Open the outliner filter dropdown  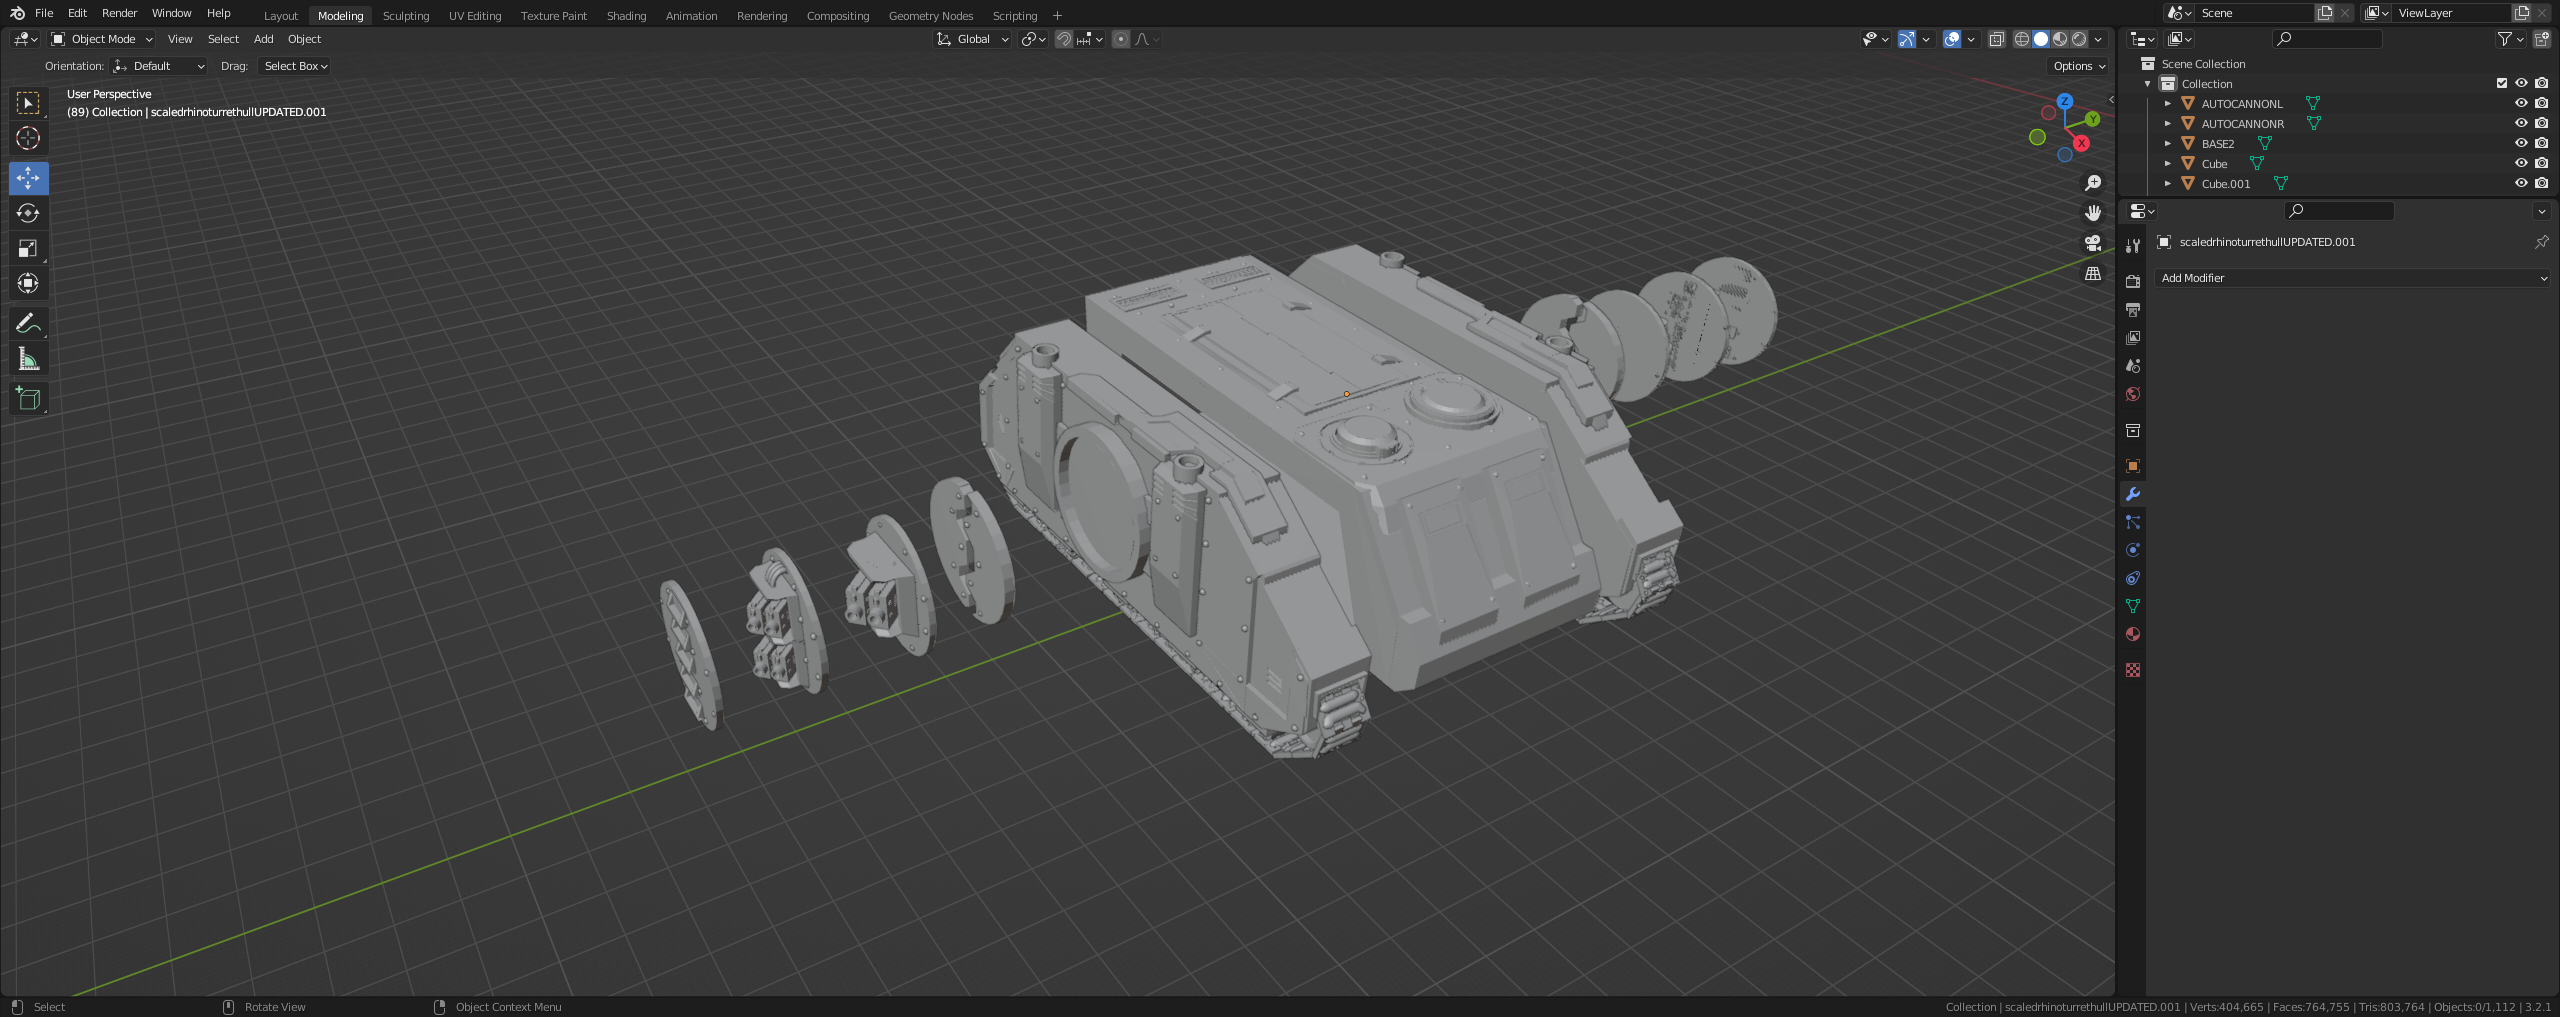pyautogui.click(x=2510, y=39)
